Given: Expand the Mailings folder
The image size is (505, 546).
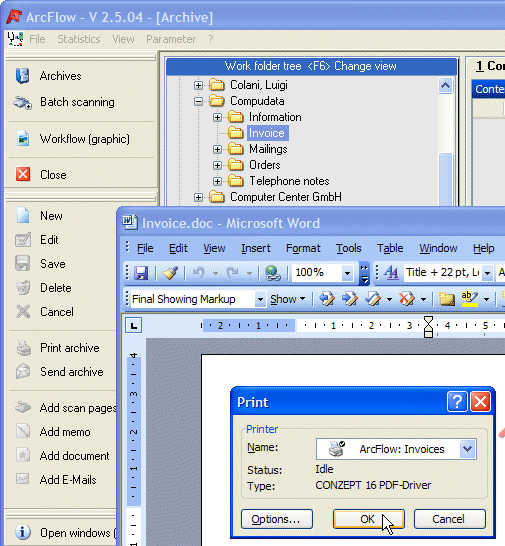Looking at the screenshot, I should coord(217,149).
